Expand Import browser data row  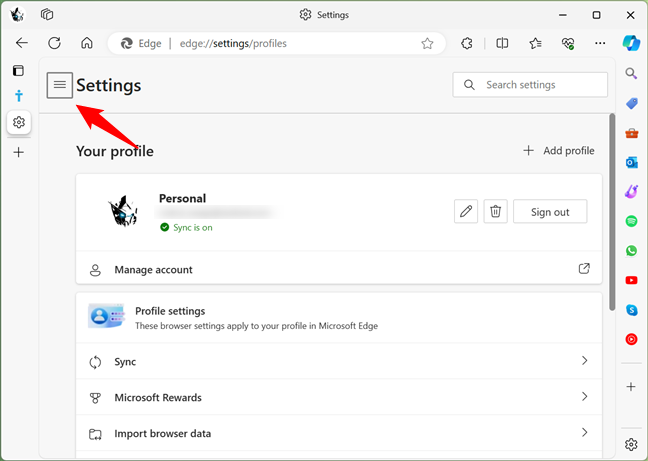coord(339,433)
